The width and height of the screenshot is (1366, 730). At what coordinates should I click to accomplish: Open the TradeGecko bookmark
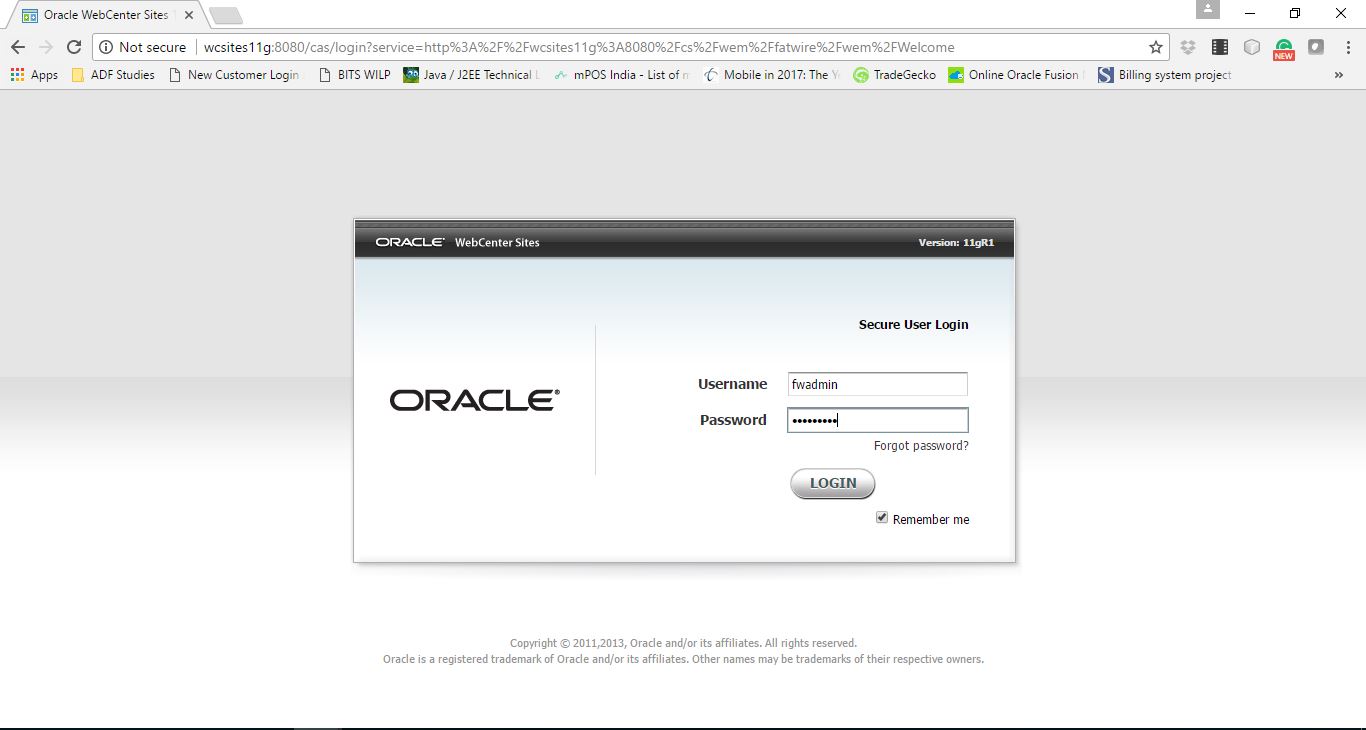point(894,75)
